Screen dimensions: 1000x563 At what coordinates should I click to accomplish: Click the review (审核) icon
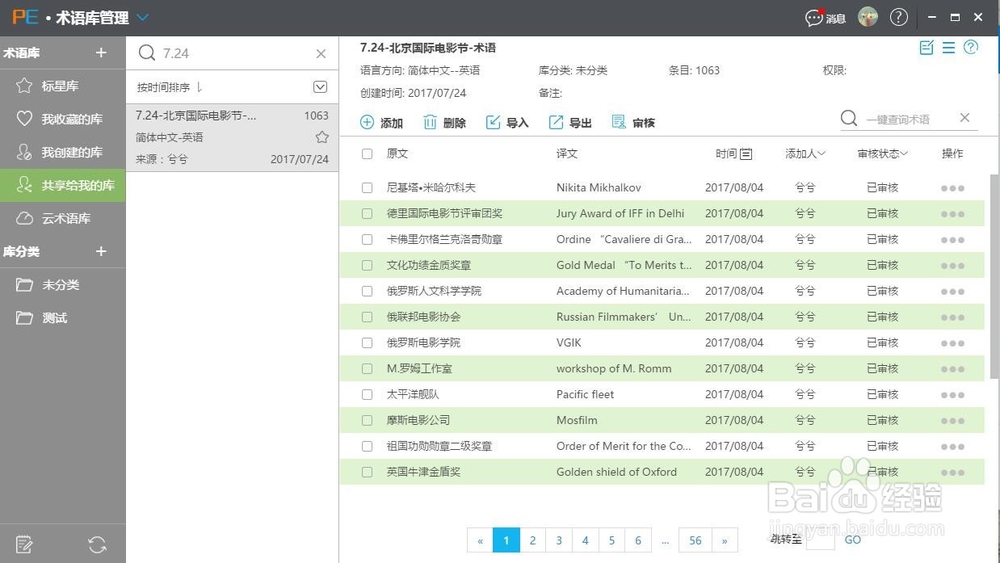[x=618, y=122]
